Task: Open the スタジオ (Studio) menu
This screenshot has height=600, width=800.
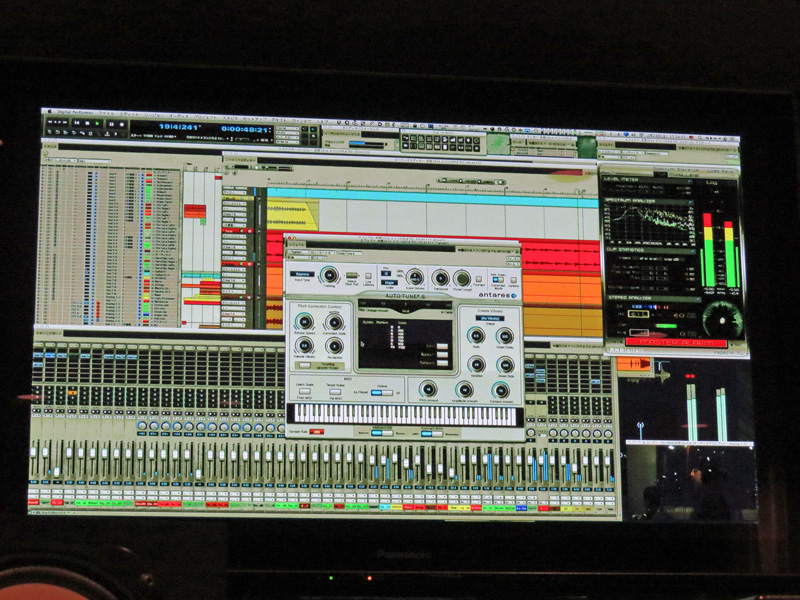Action: click(x=230, y=118)
